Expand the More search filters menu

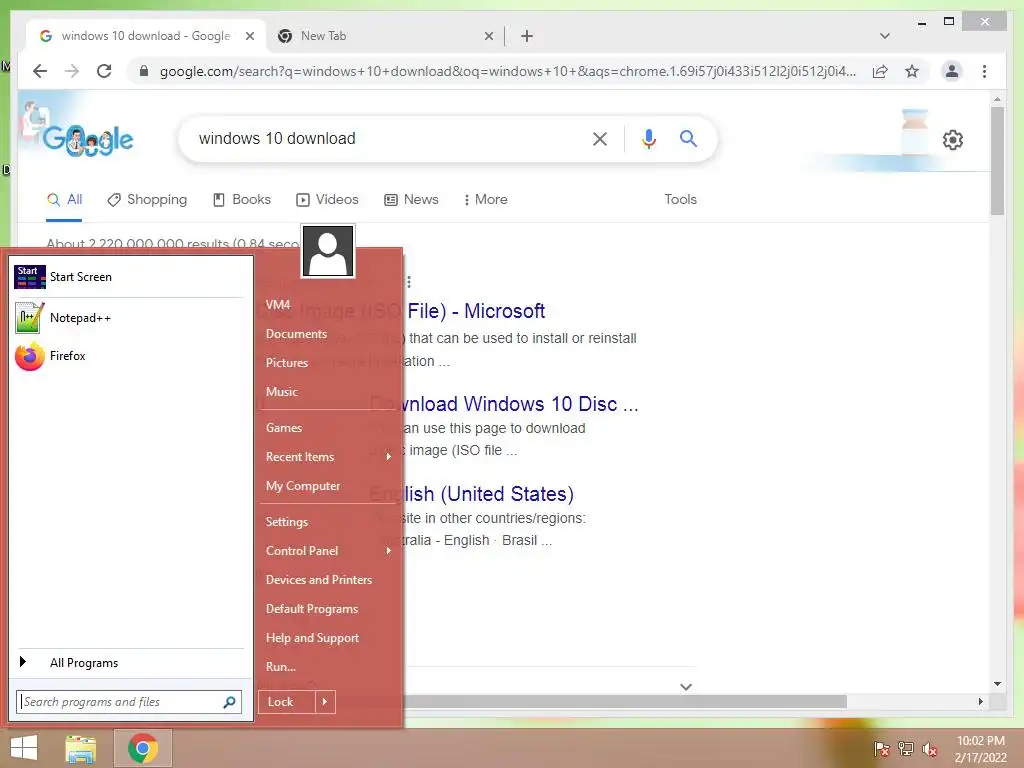pyautogui.click(x=485, y=200)
